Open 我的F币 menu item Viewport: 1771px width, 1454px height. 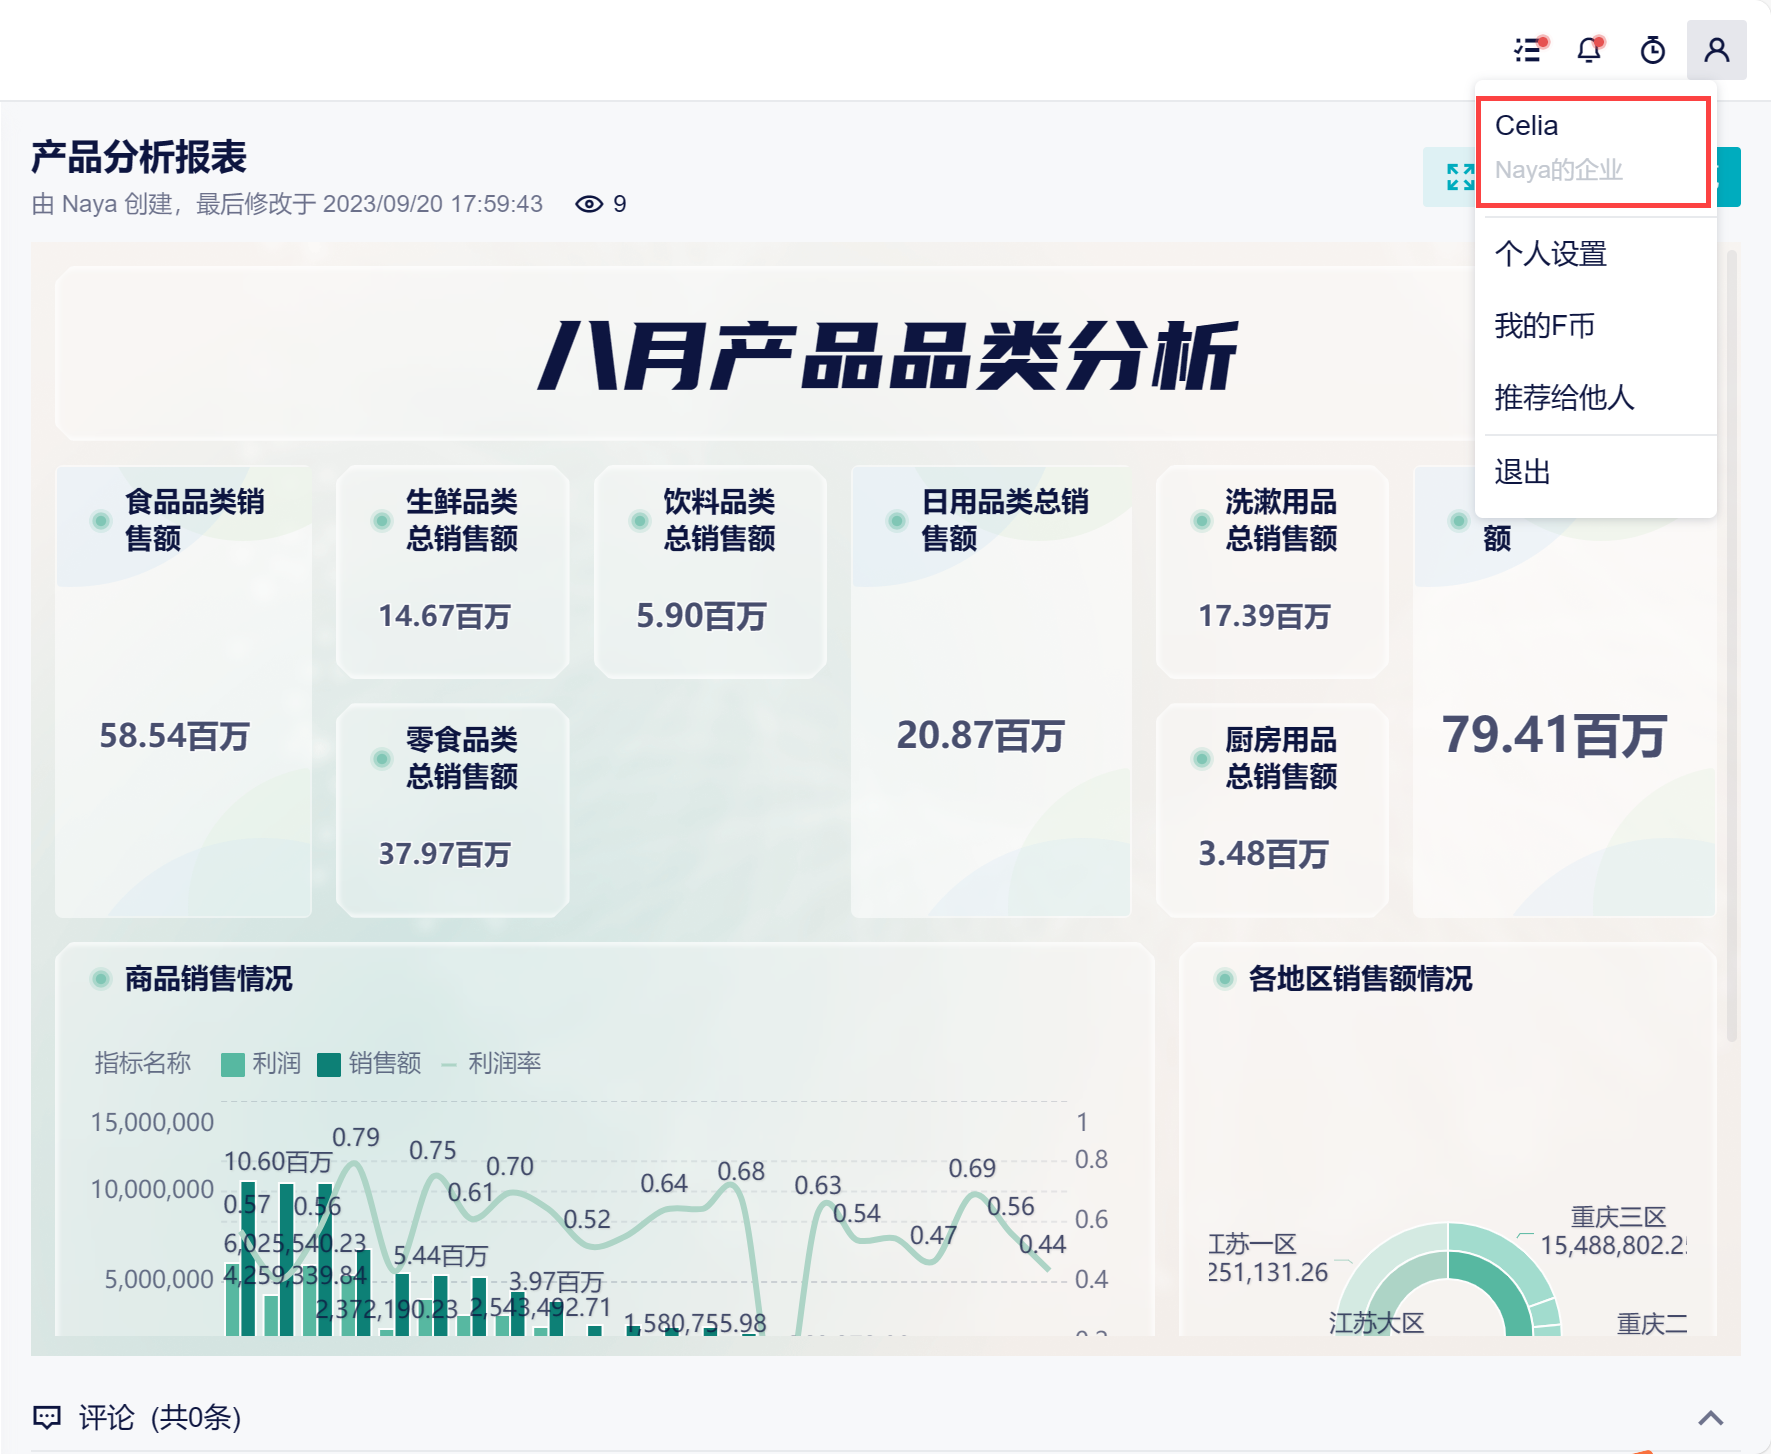pos(1596,326)
